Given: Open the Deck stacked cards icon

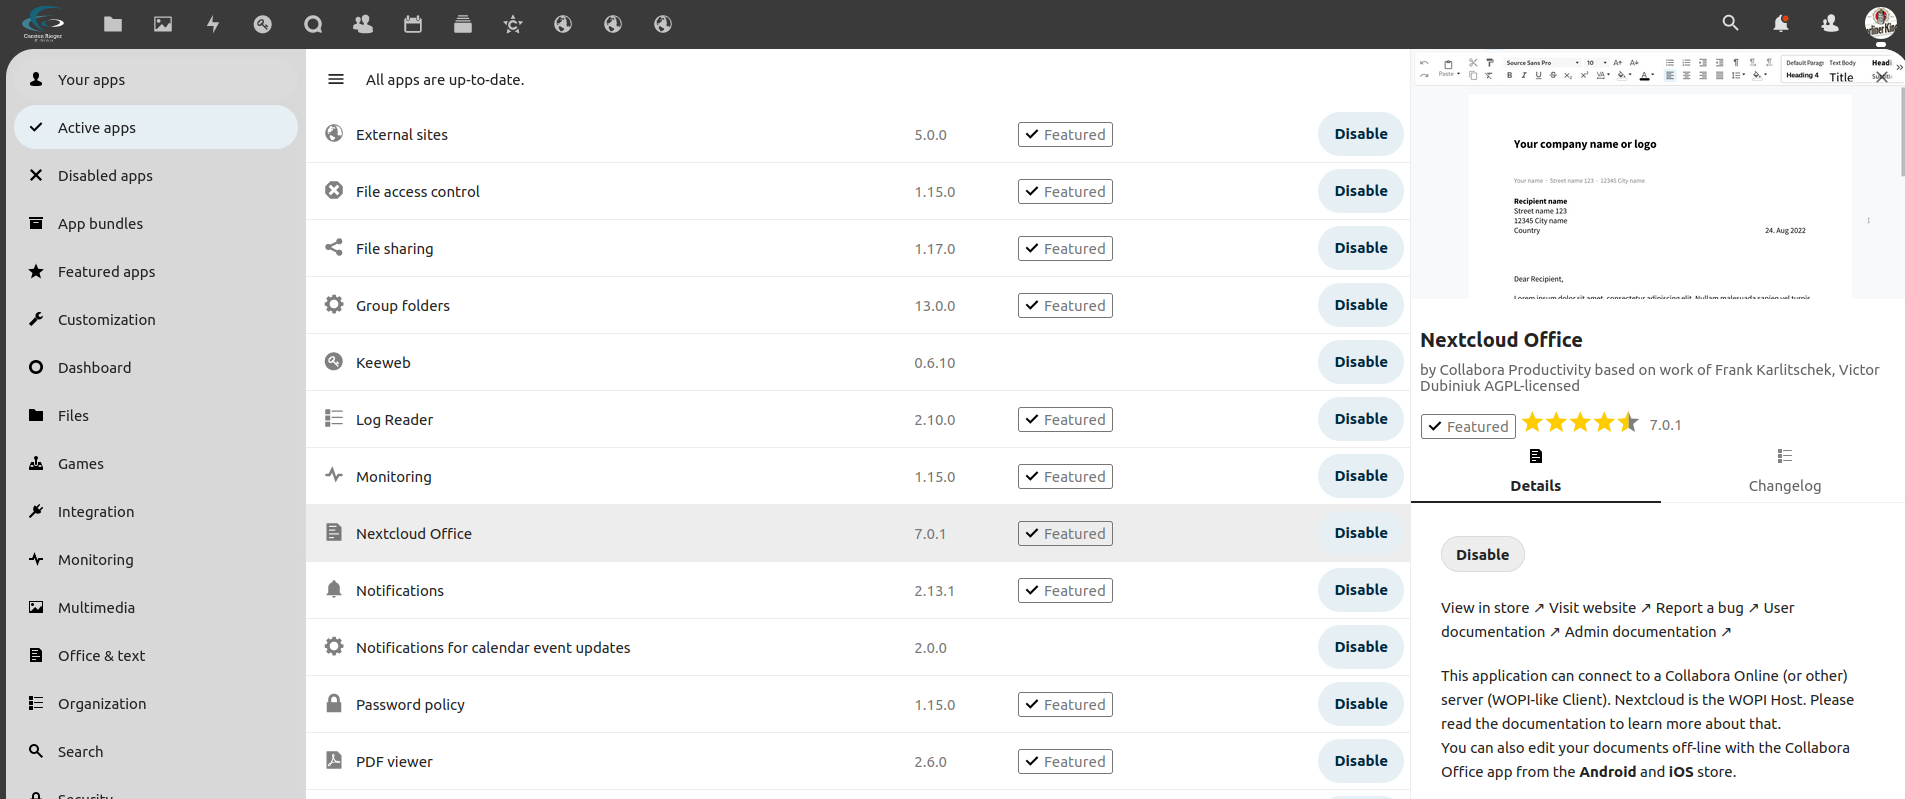Looking at the screenshot, I should tap(463, 24).
